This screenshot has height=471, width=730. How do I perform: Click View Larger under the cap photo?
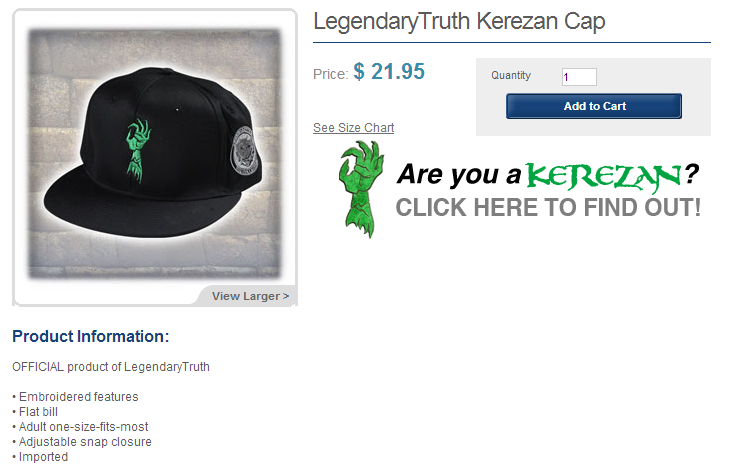(x=250, y=296)
